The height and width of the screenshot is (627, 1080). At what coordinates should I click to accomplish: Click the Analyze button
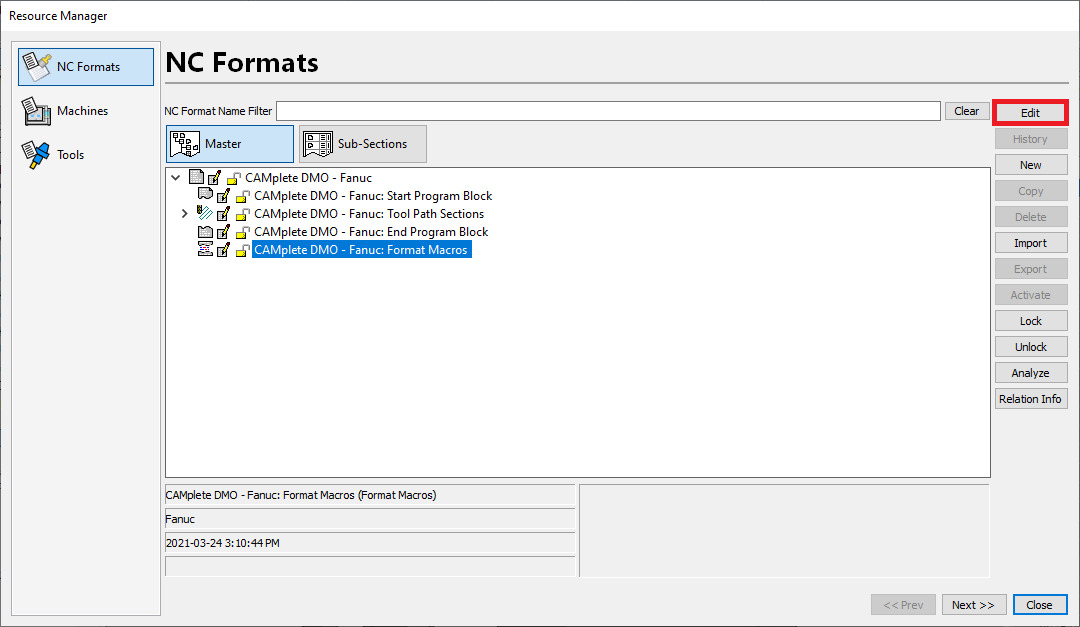point(1031,373)
